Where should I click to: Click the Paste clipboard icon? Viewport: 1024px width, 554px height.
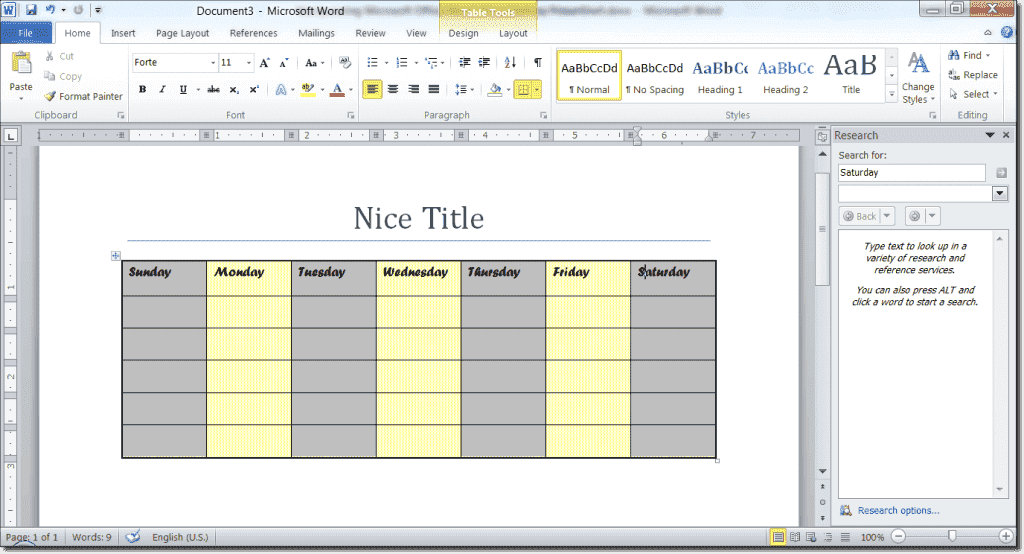[x=21, y=64]
